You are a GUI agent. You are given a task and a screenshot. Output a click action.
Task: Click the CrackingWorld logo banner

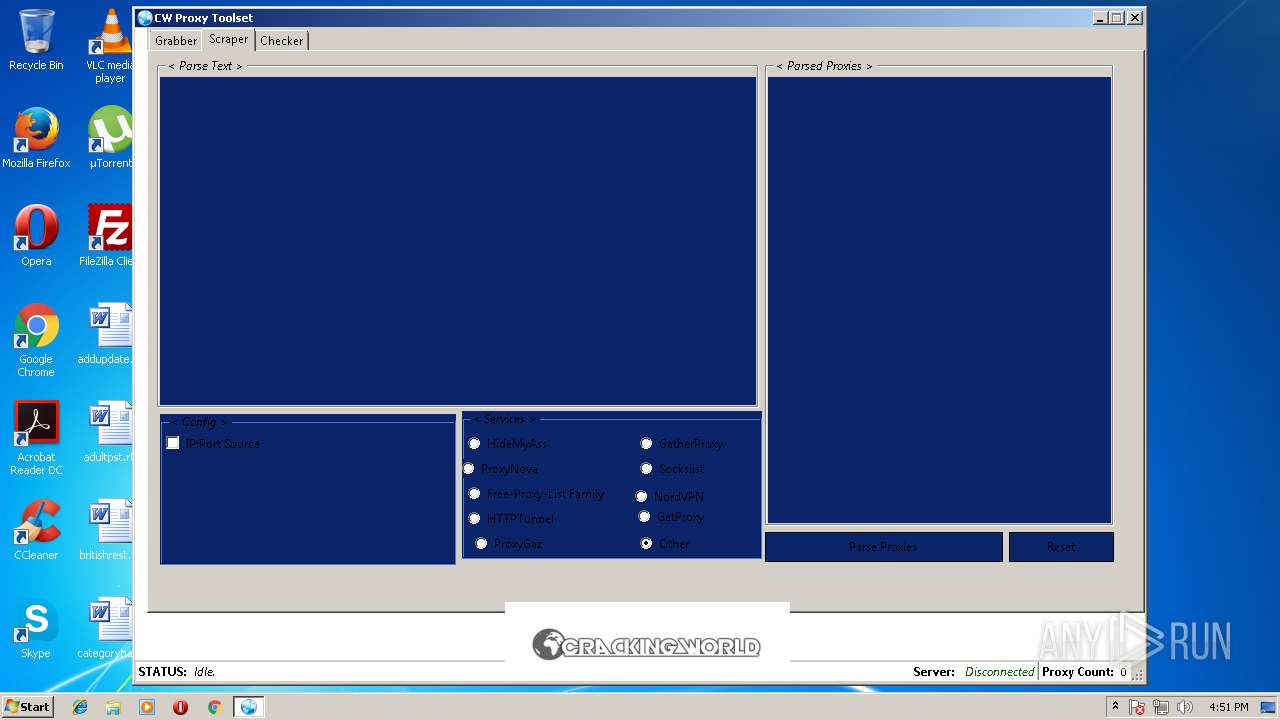(647, 645)
